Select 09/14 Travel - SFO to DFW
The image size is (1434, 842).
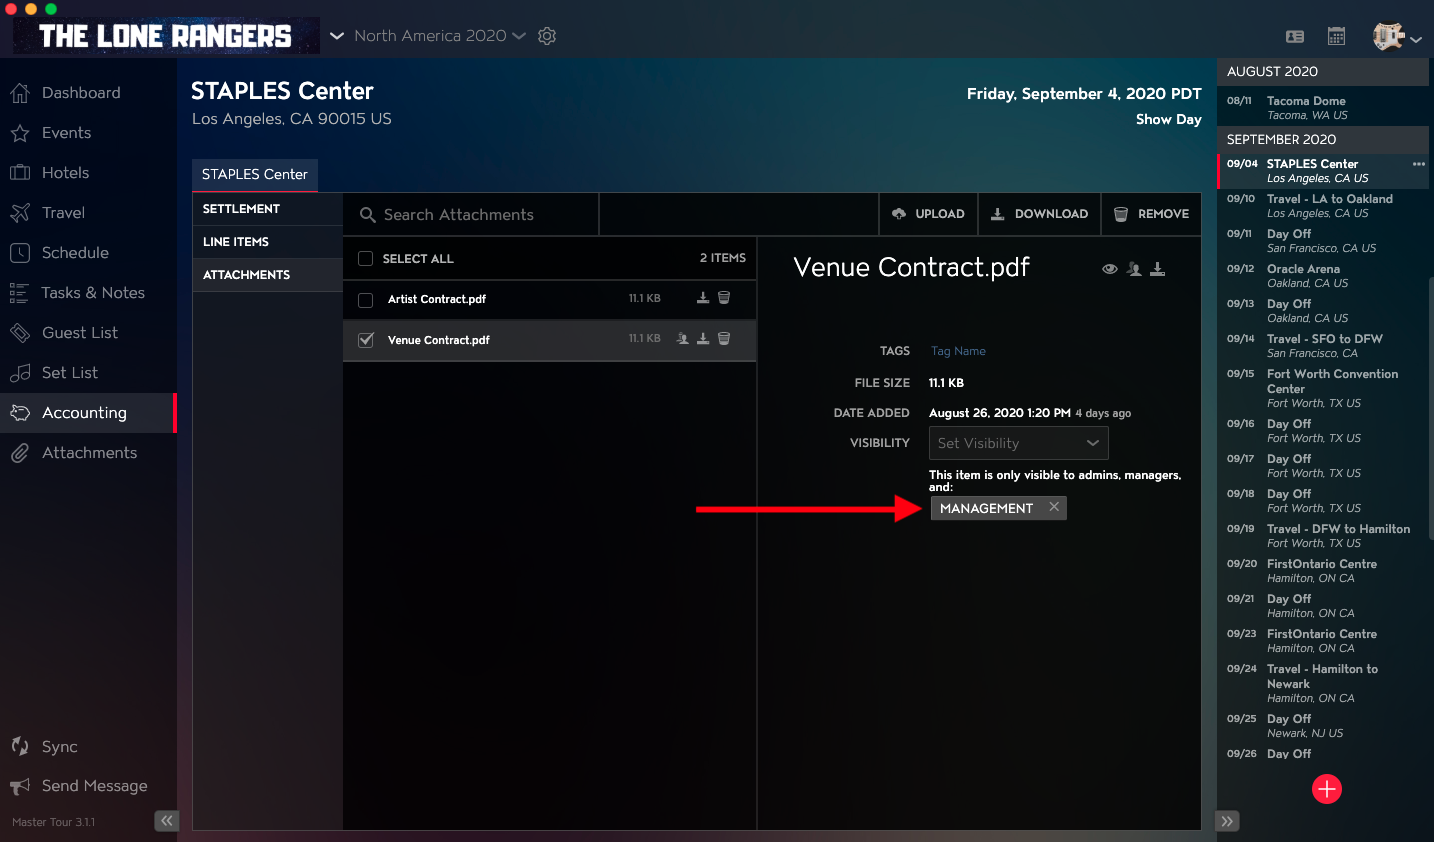point(1322,346)
